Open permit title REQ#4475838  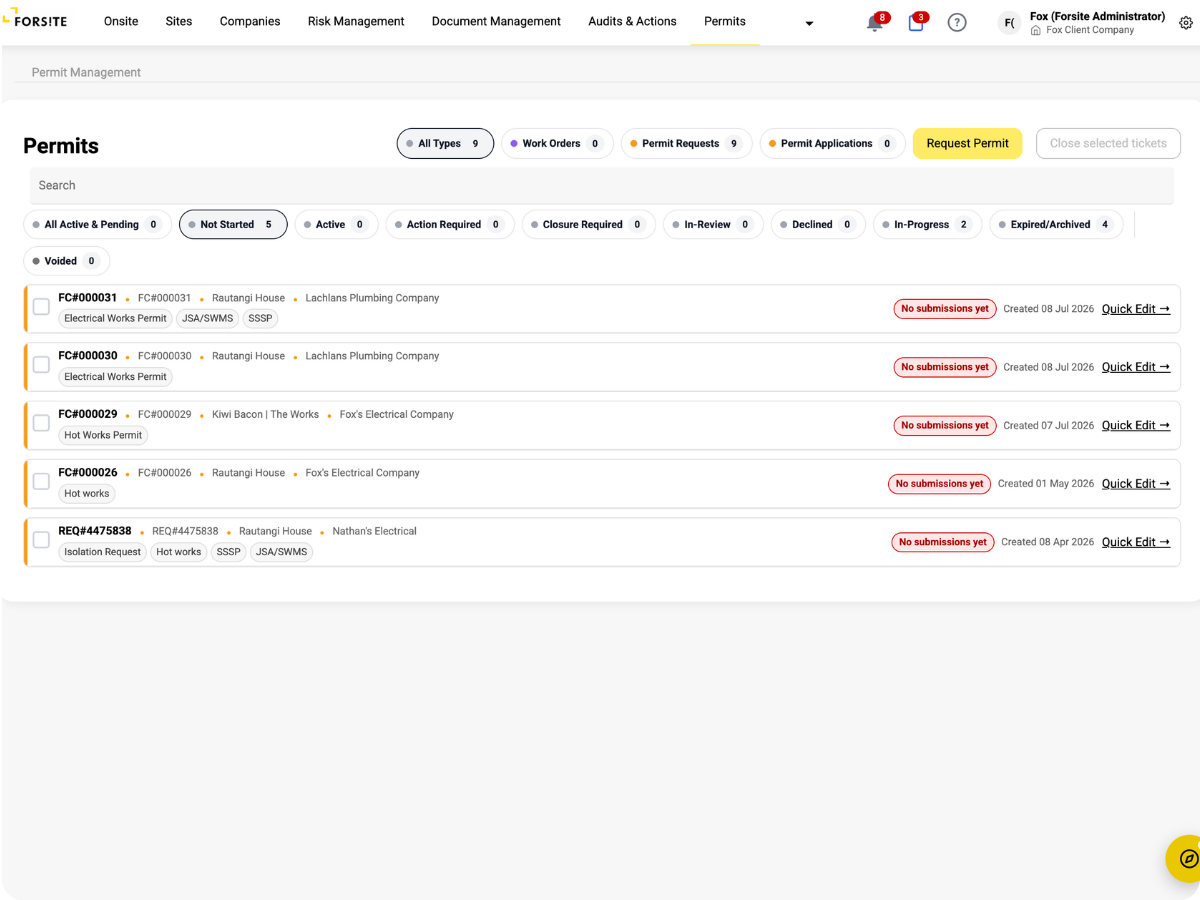pyautogui.click(x=95, y=531)
